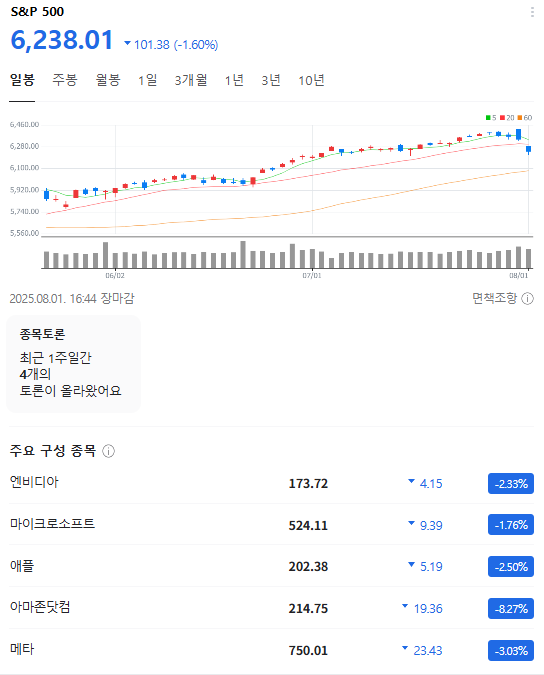The height and width of the screenshot is (675, 544).
Task: Open the three-dot more options menu
Action: tap(532, 12)
